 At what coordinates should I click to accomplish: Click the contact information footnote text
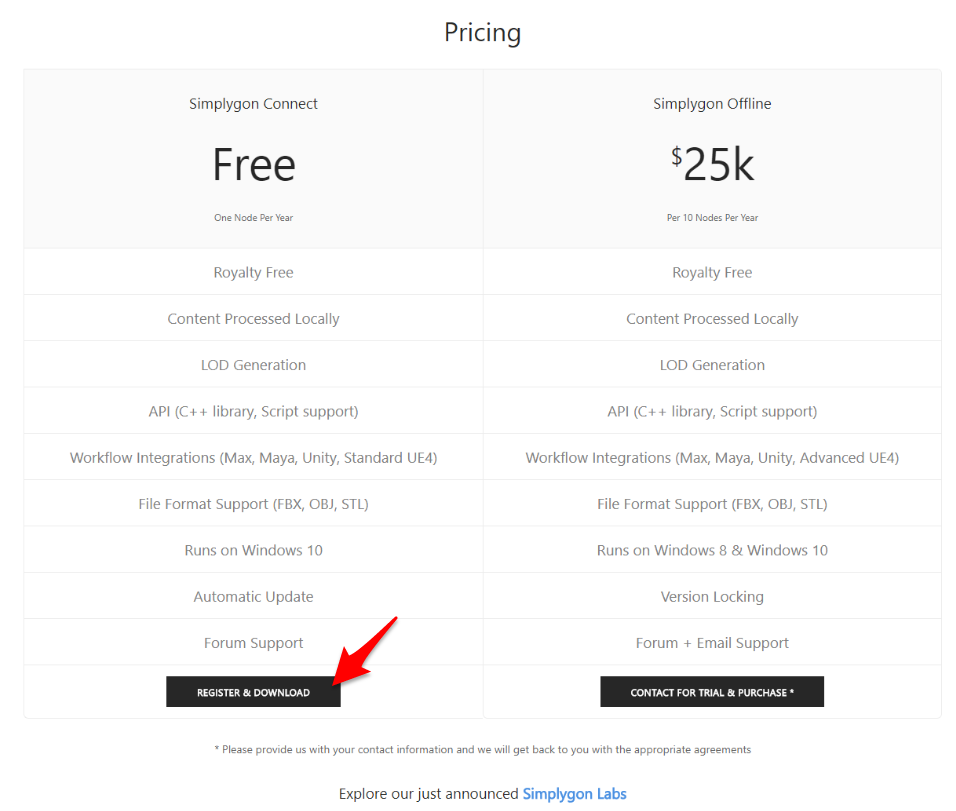[482, 749]
